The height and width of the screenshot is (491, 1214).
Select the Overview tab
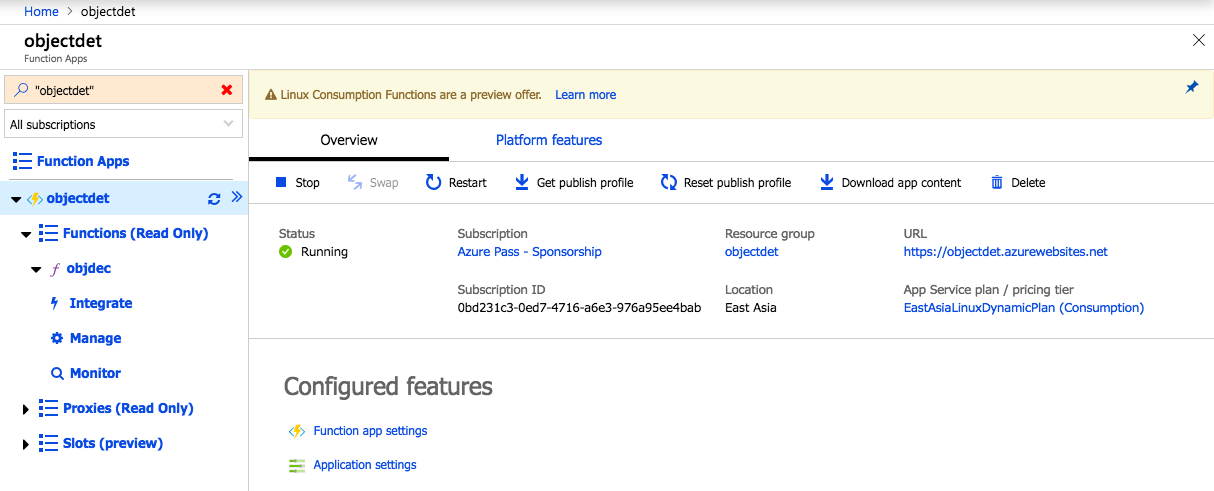[349, 140]
